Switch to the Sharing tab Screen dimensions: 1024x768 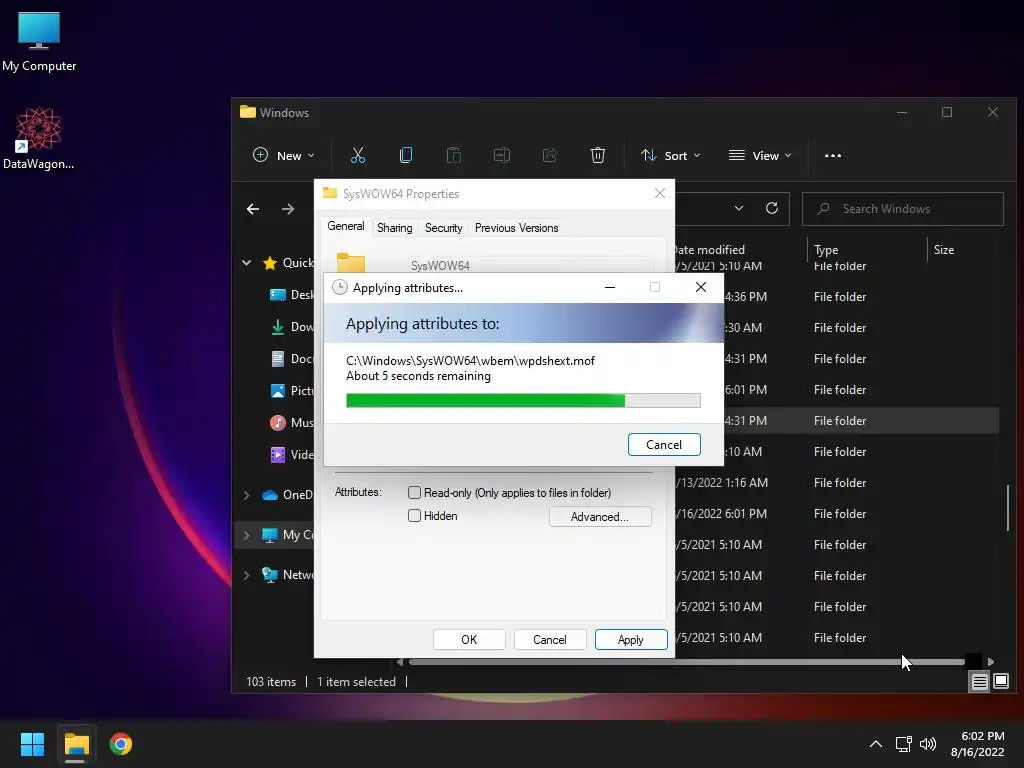point(394,228)
